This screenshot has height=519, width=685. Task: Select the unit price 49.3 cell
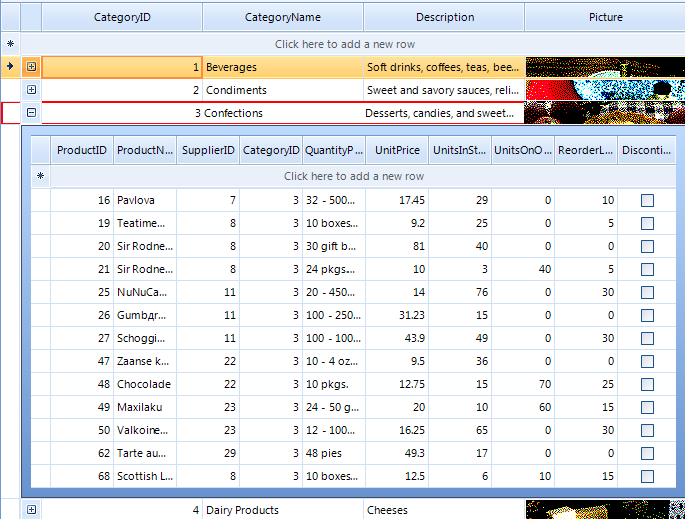coord(397,453)
